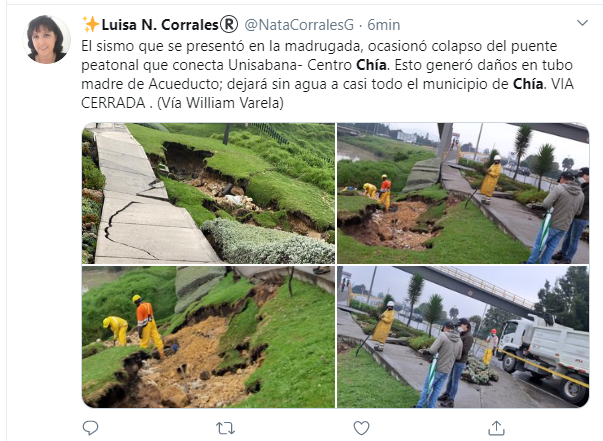Image resolution: width=603 pixels, height=441 pixels.
Task: Click the word Unisabana in the tweet
Action: point(263,65)
